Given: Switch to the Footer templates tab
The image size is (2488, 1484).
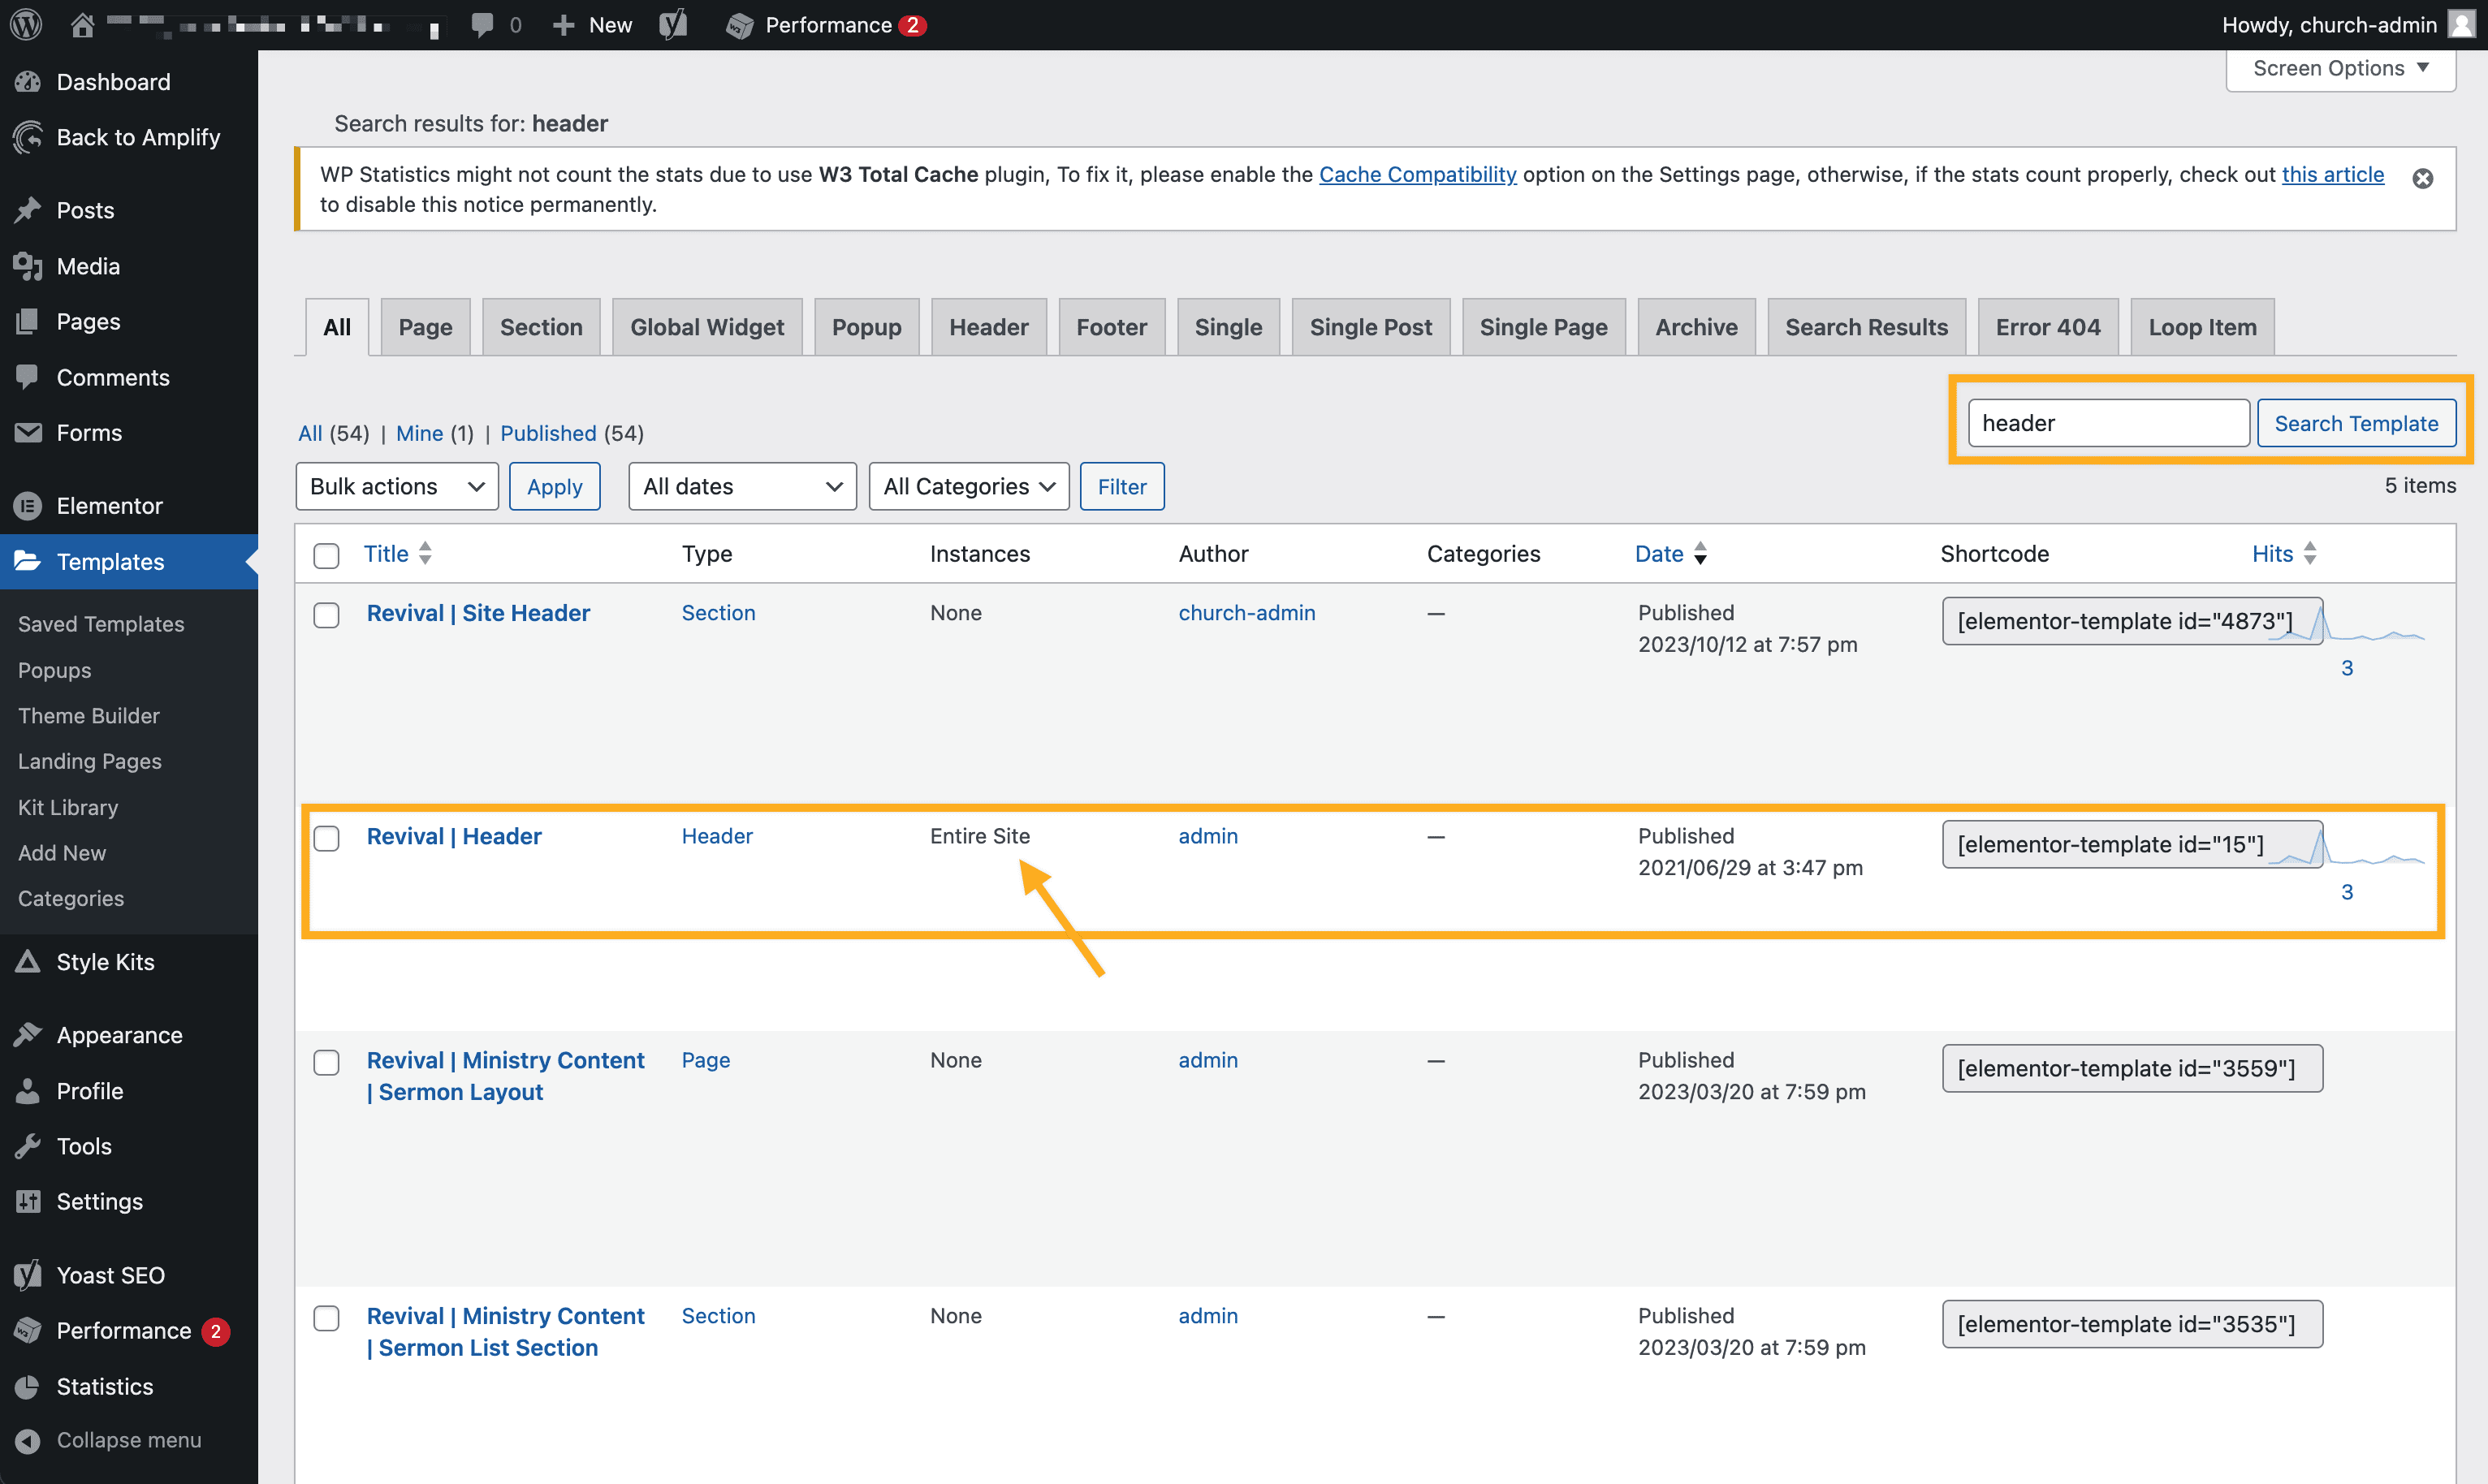Looking at the screenshot, I should (1111, 326).
